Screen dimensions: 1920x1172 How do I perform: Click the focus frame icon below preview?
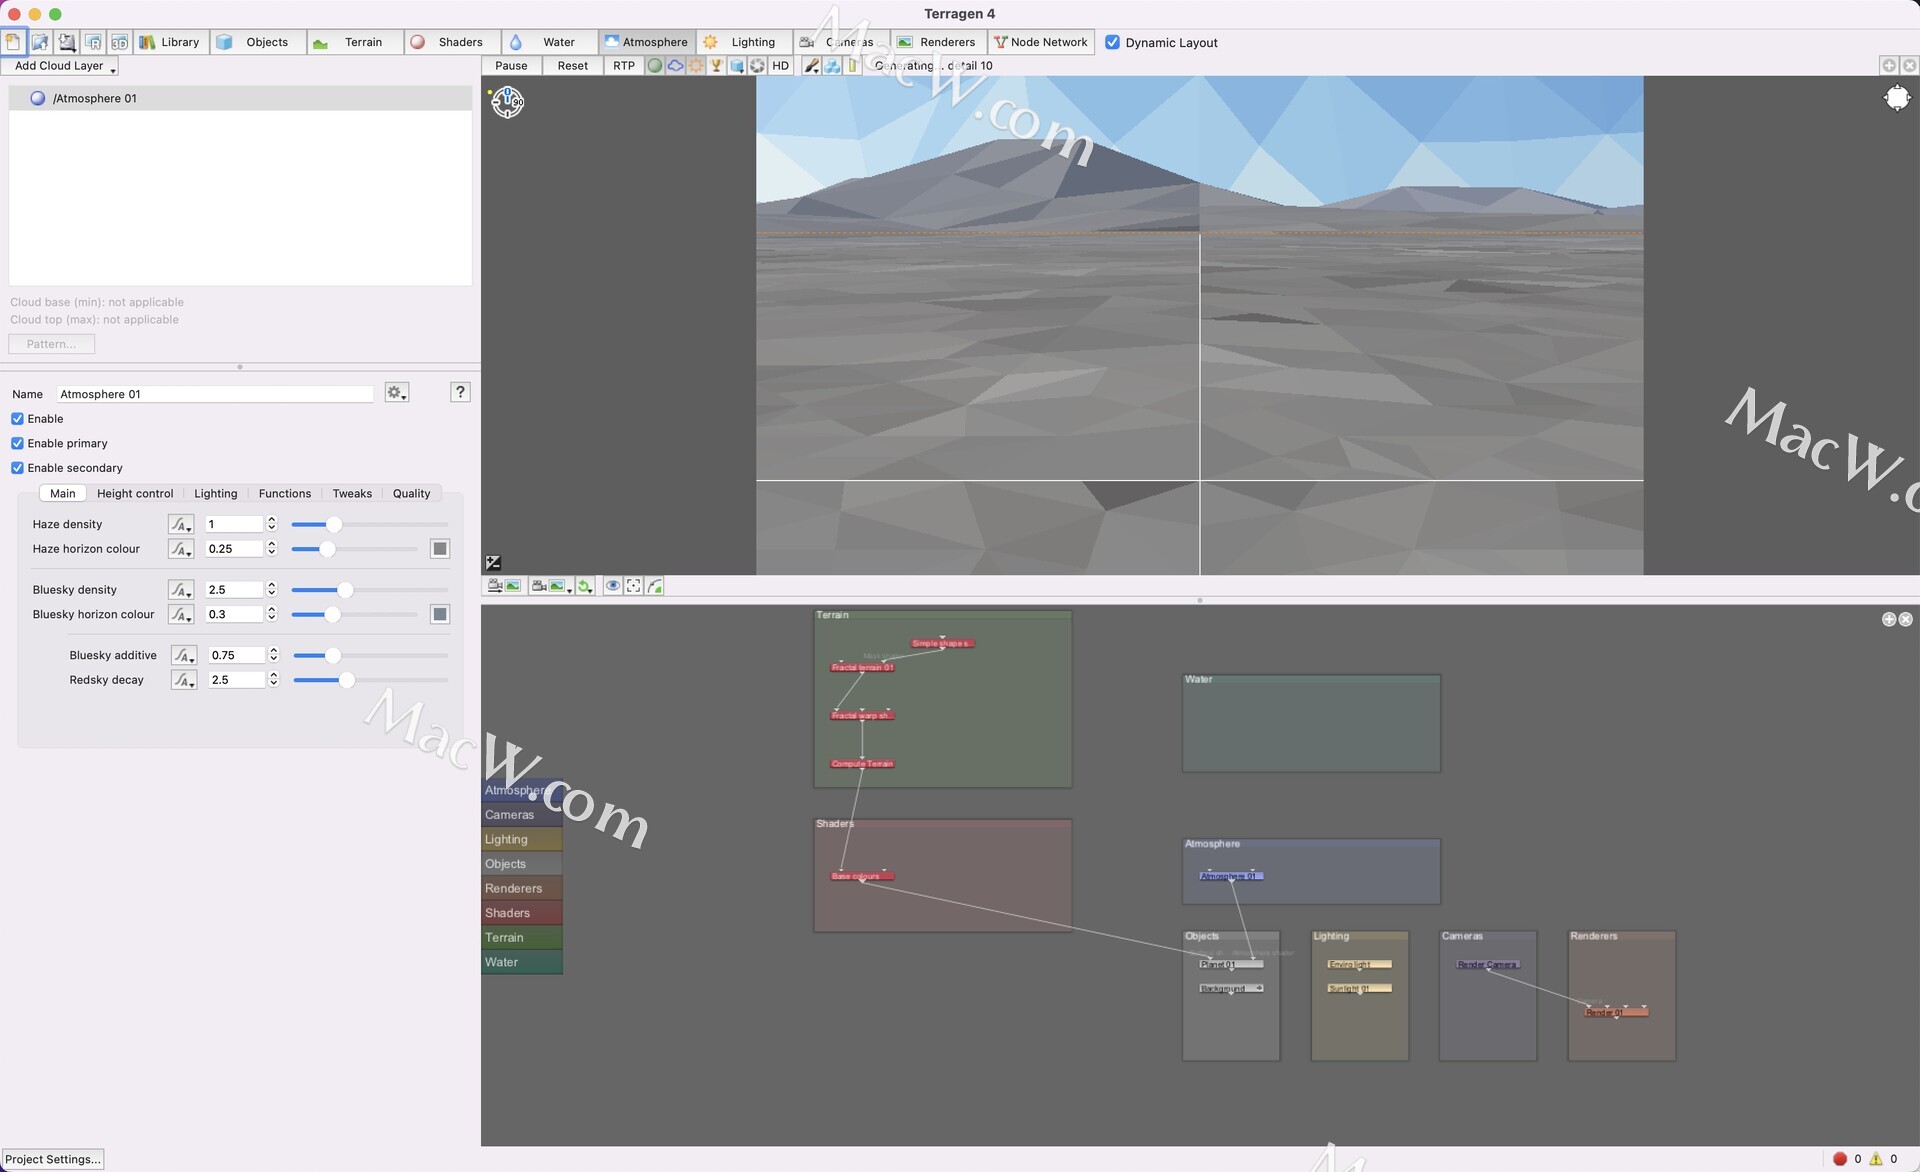pos(634,586)
